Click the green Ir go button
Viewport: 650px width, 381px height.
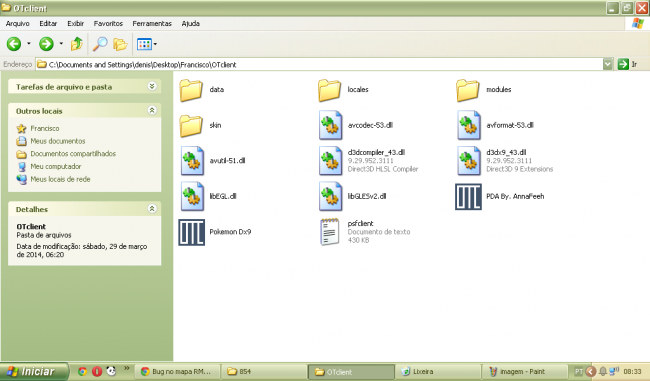coord(623,64)
